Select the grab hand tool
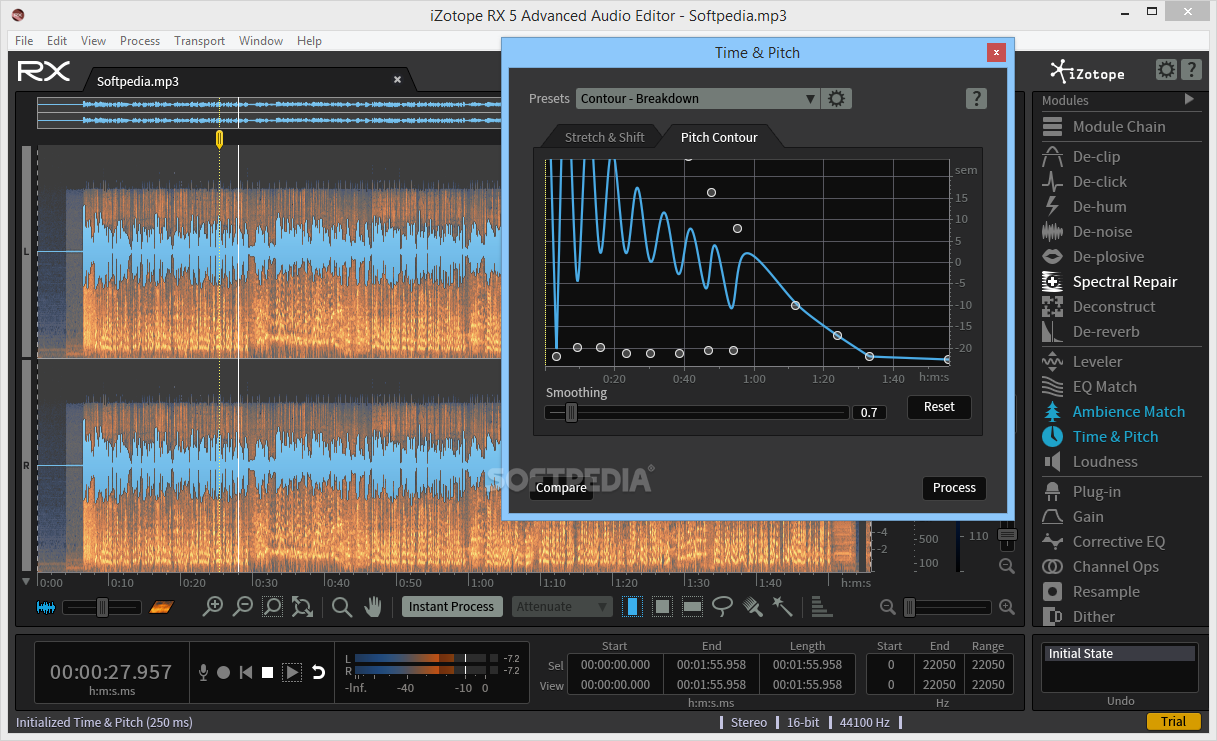1217x741 pixels. [373, 606]
